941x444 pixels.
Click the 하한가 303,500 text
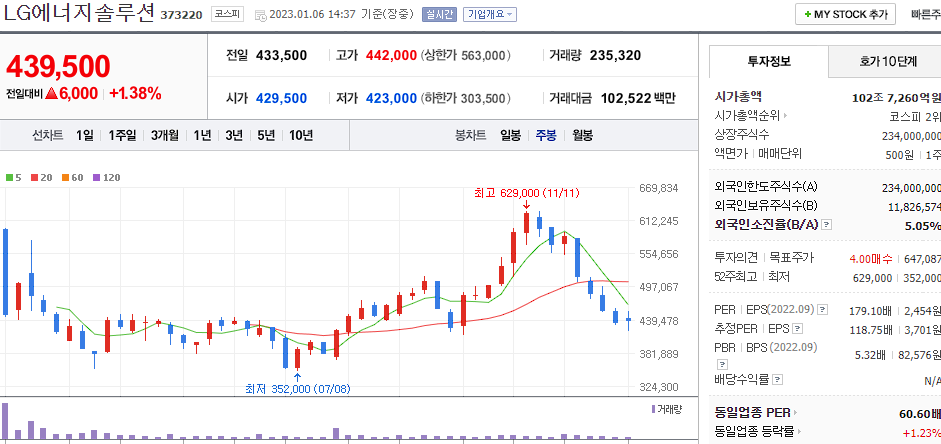click(466, 98)
